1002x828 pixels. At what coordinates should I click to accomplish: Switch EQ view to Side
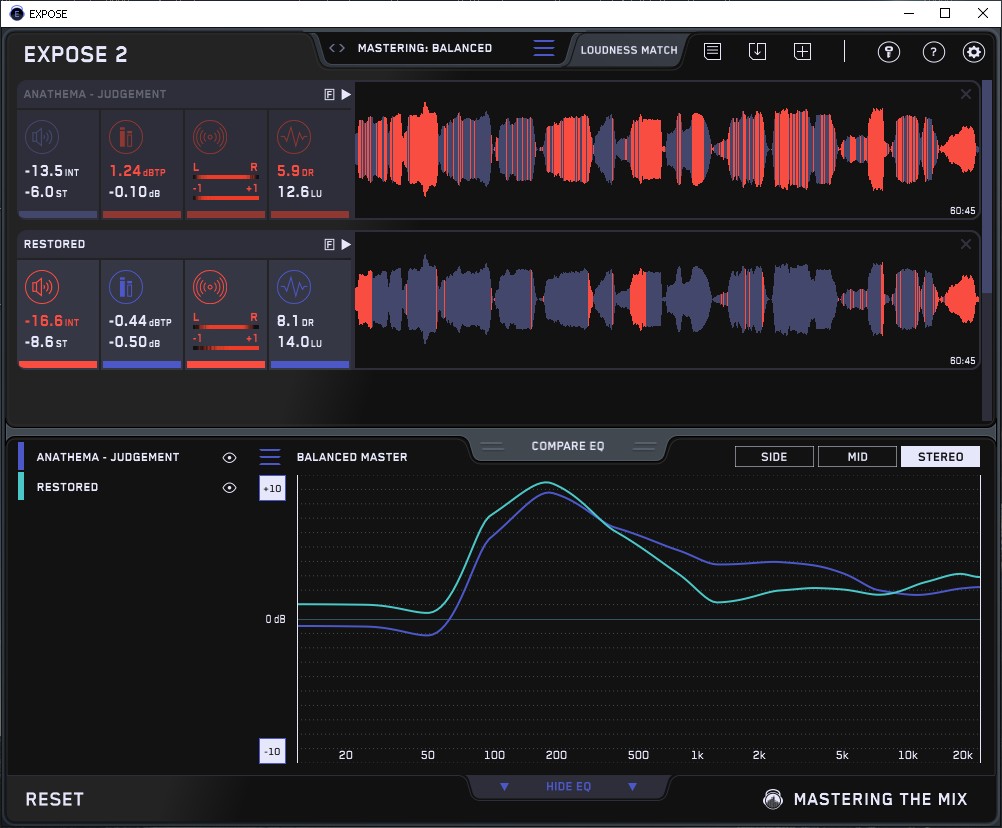coord(774,457)
